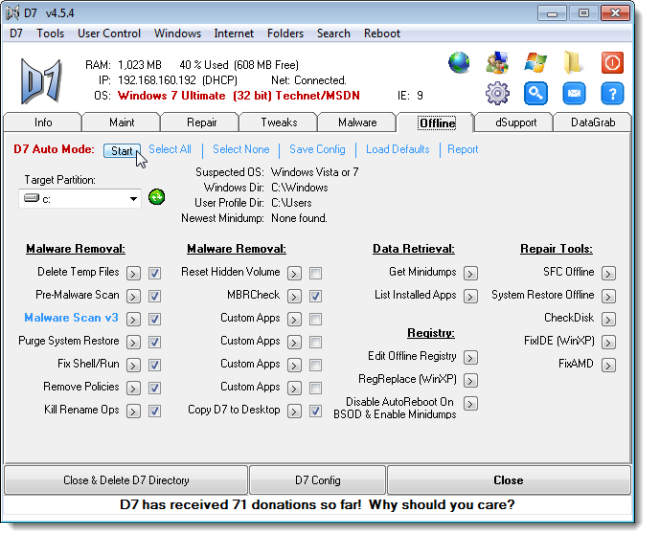
Task: Open the User Control people icon
Action: coord(497,63)
